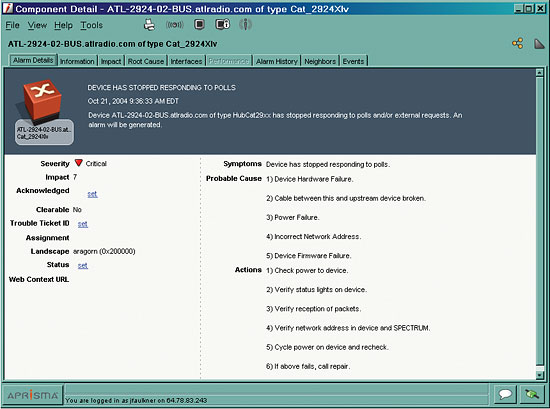Screen dimensions: 550x409
Task: Click the set link for Status
Action: (83, 266)
